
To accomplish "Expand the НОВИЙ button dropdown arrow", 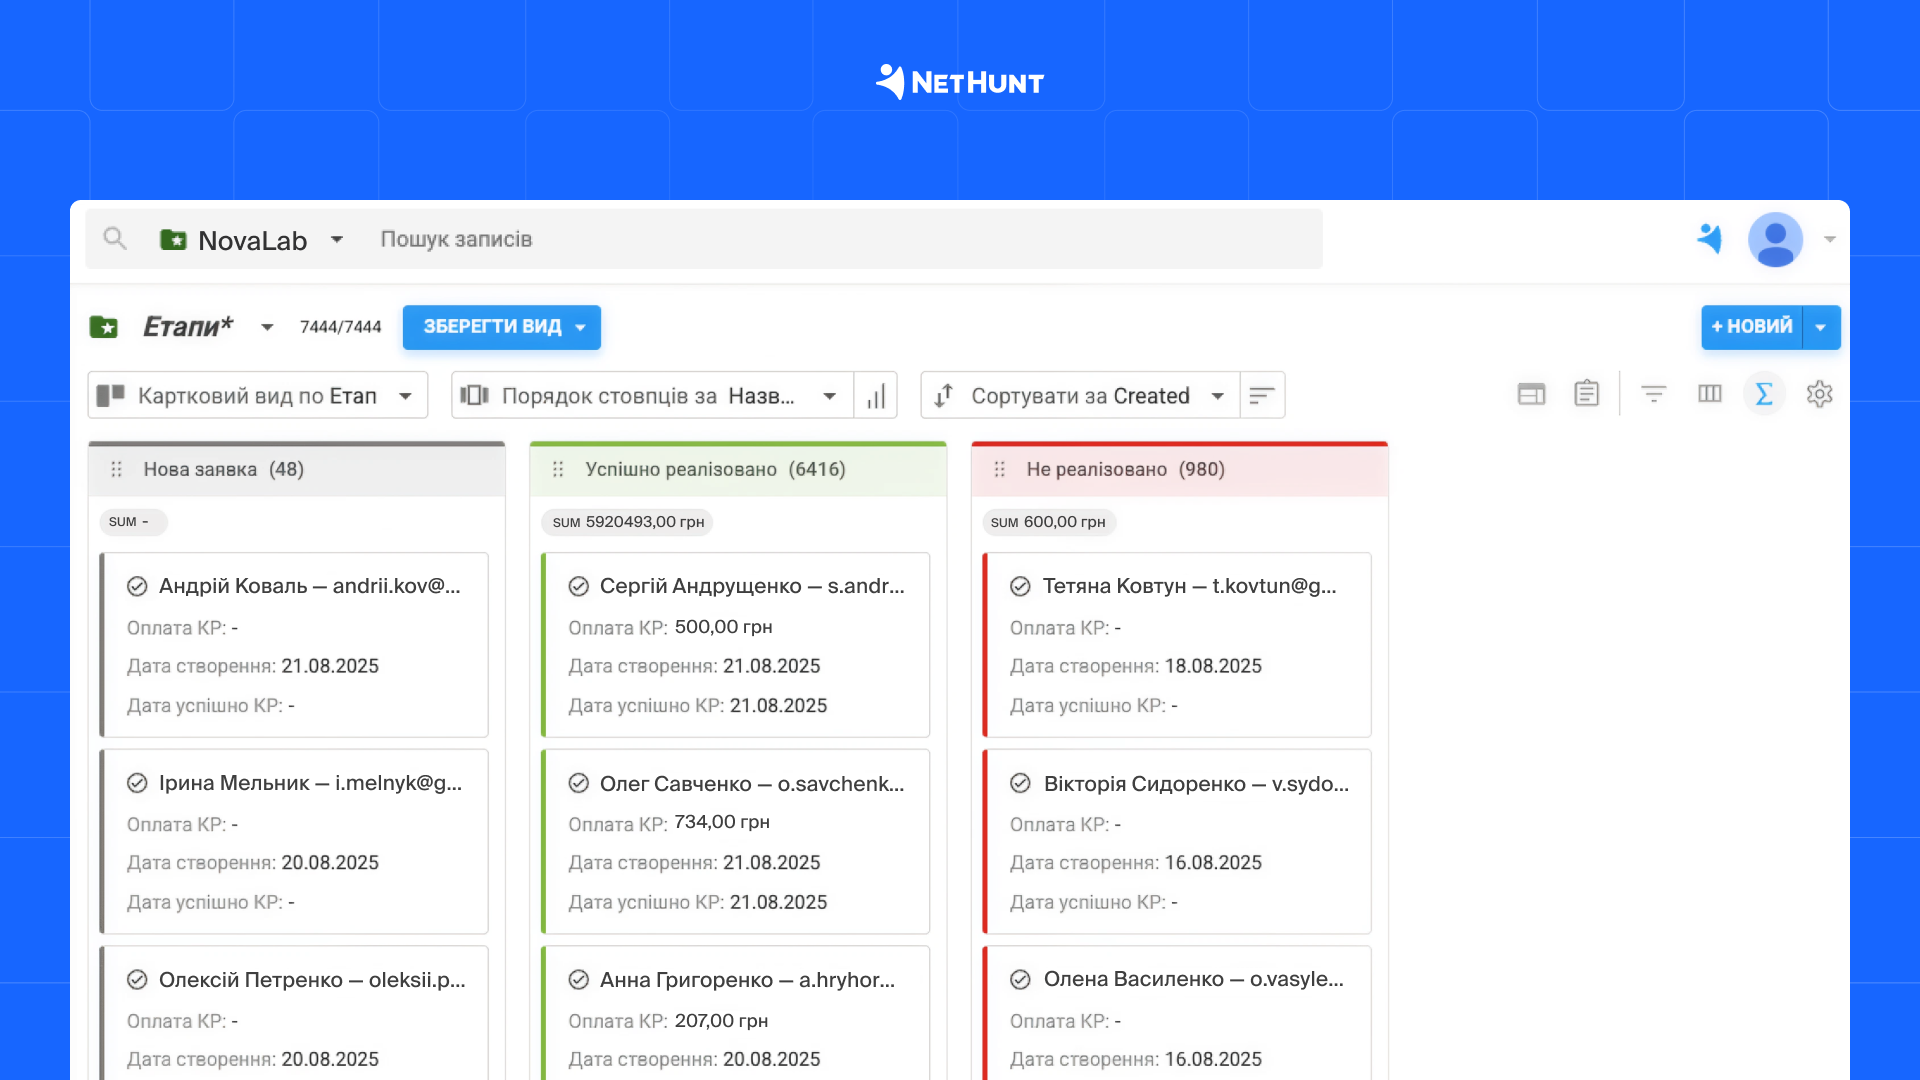I will pos(1821,327).
